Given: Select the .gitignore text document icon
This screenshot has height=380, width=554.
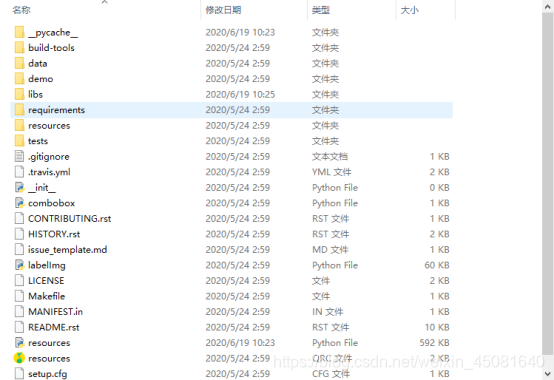Looking at the screenshot, I should (19, 156).
